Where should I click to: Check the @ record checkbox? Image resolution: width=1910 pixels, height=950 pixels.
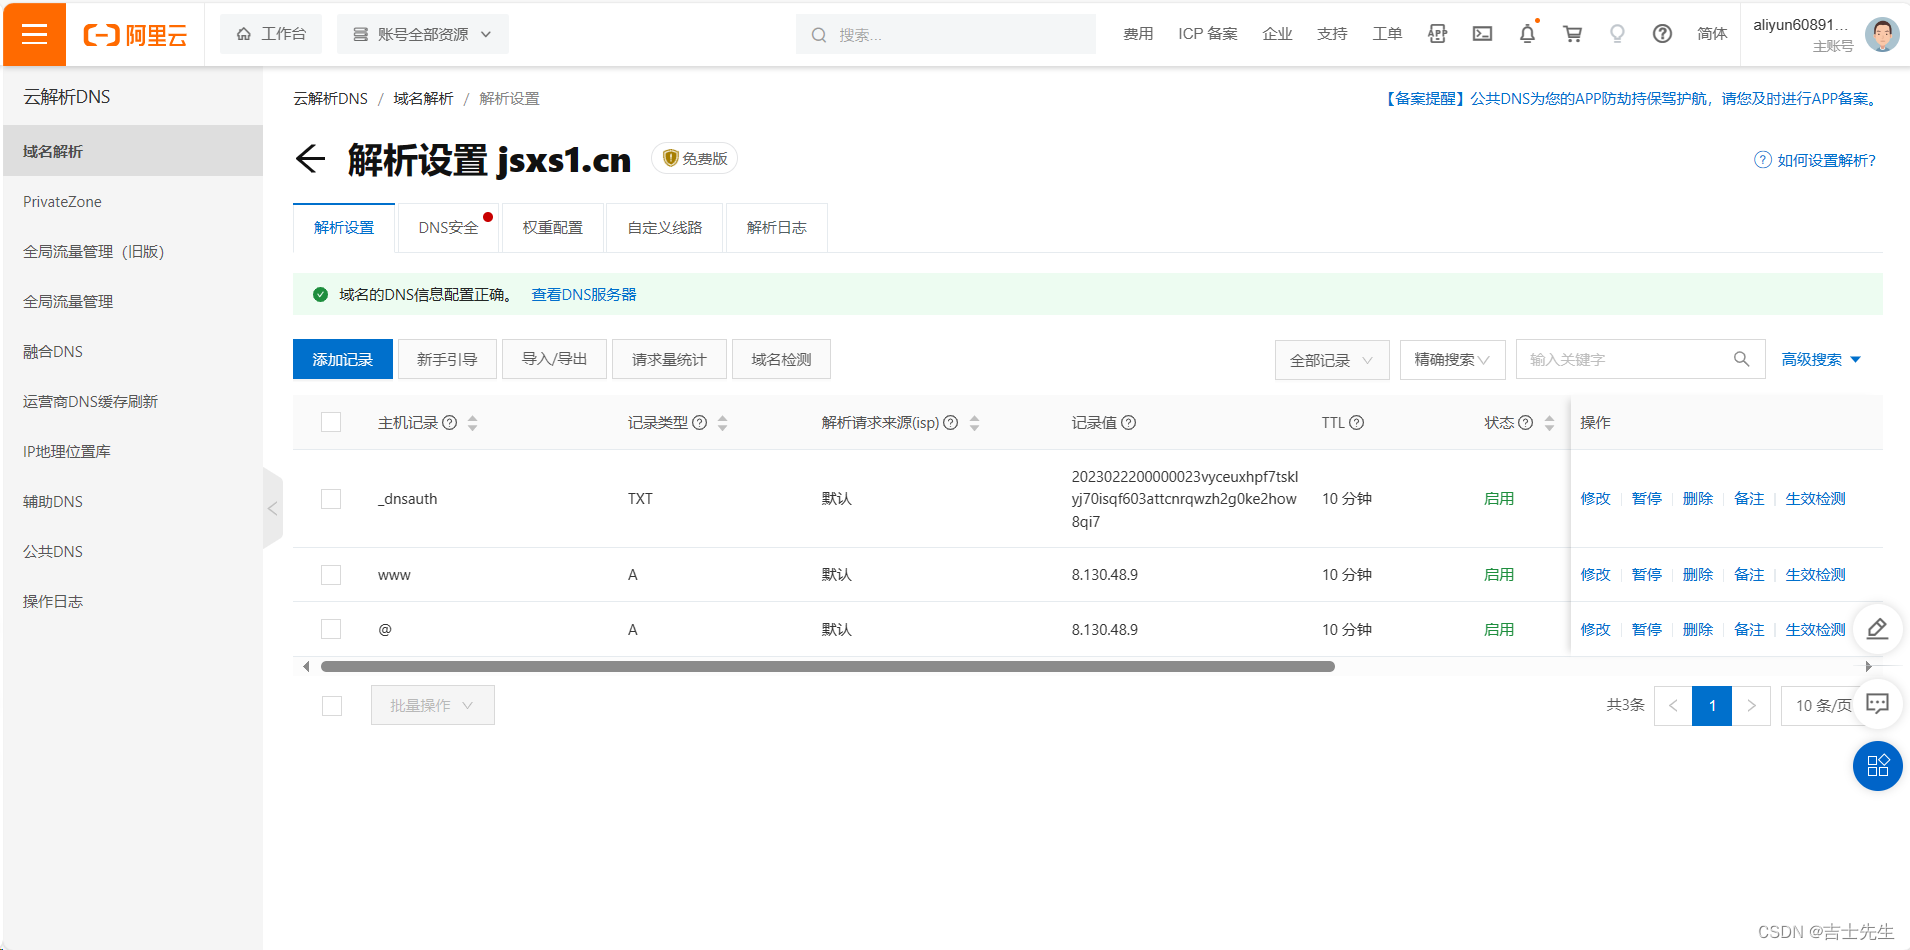(x=331, y=629)
